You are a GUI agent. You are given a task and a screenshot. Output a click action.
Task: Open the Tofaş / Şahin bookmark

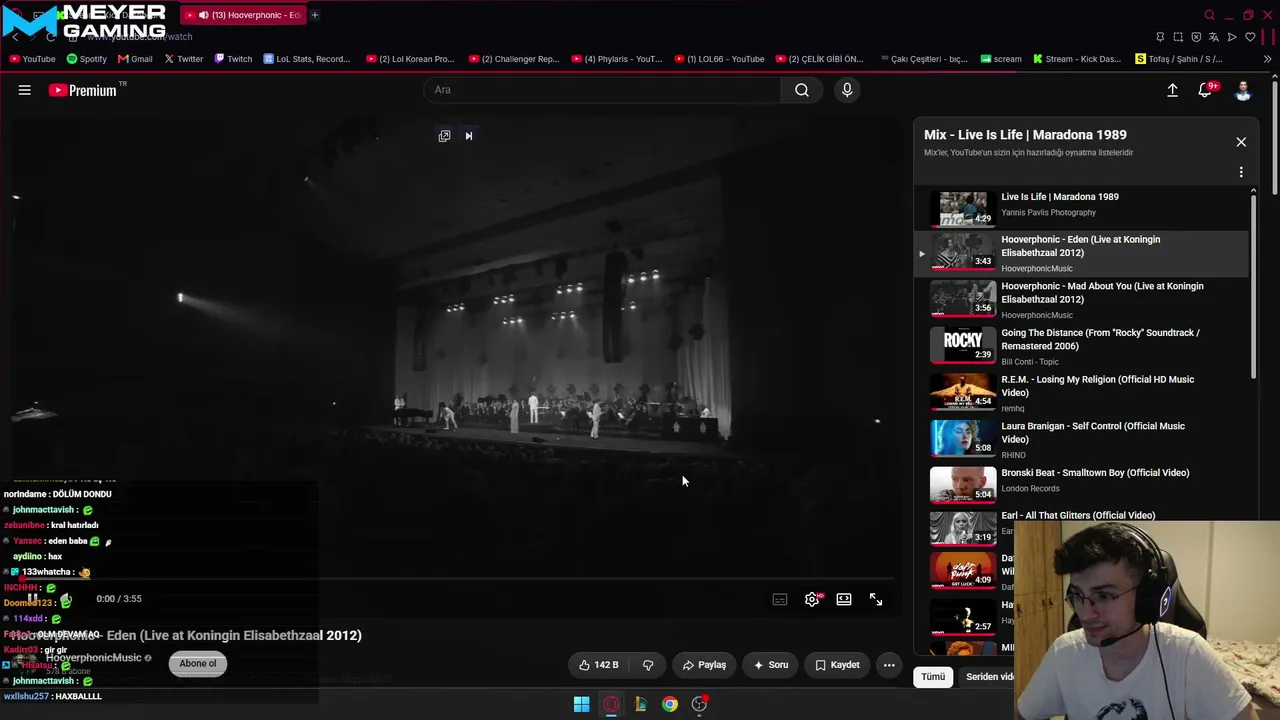[x=1179, y=59]
